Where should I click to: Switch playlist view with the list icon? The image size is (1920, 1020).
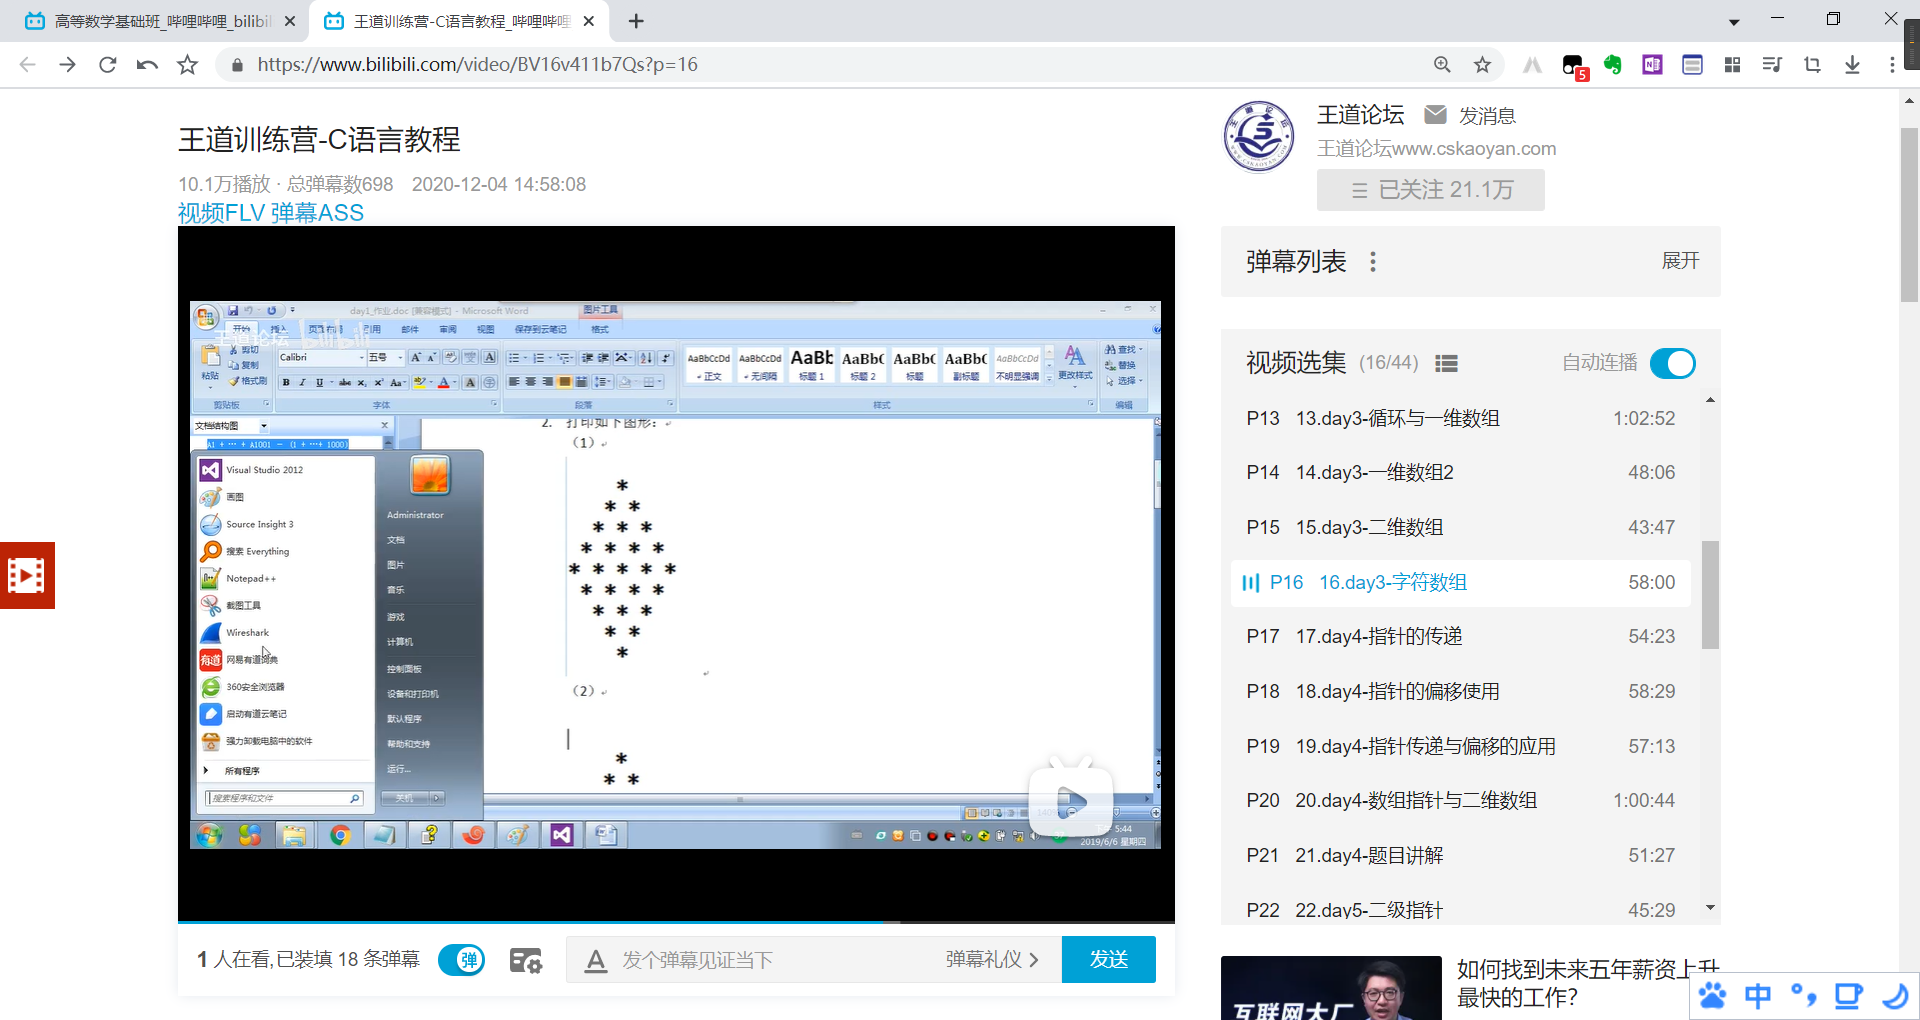click(x=1446, y=364)
